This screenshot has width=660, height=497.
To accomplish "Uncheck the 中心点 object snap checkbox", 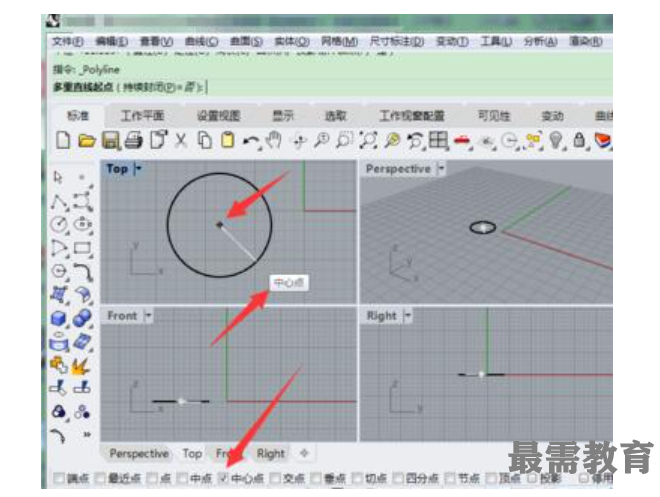I will (223, 478).
